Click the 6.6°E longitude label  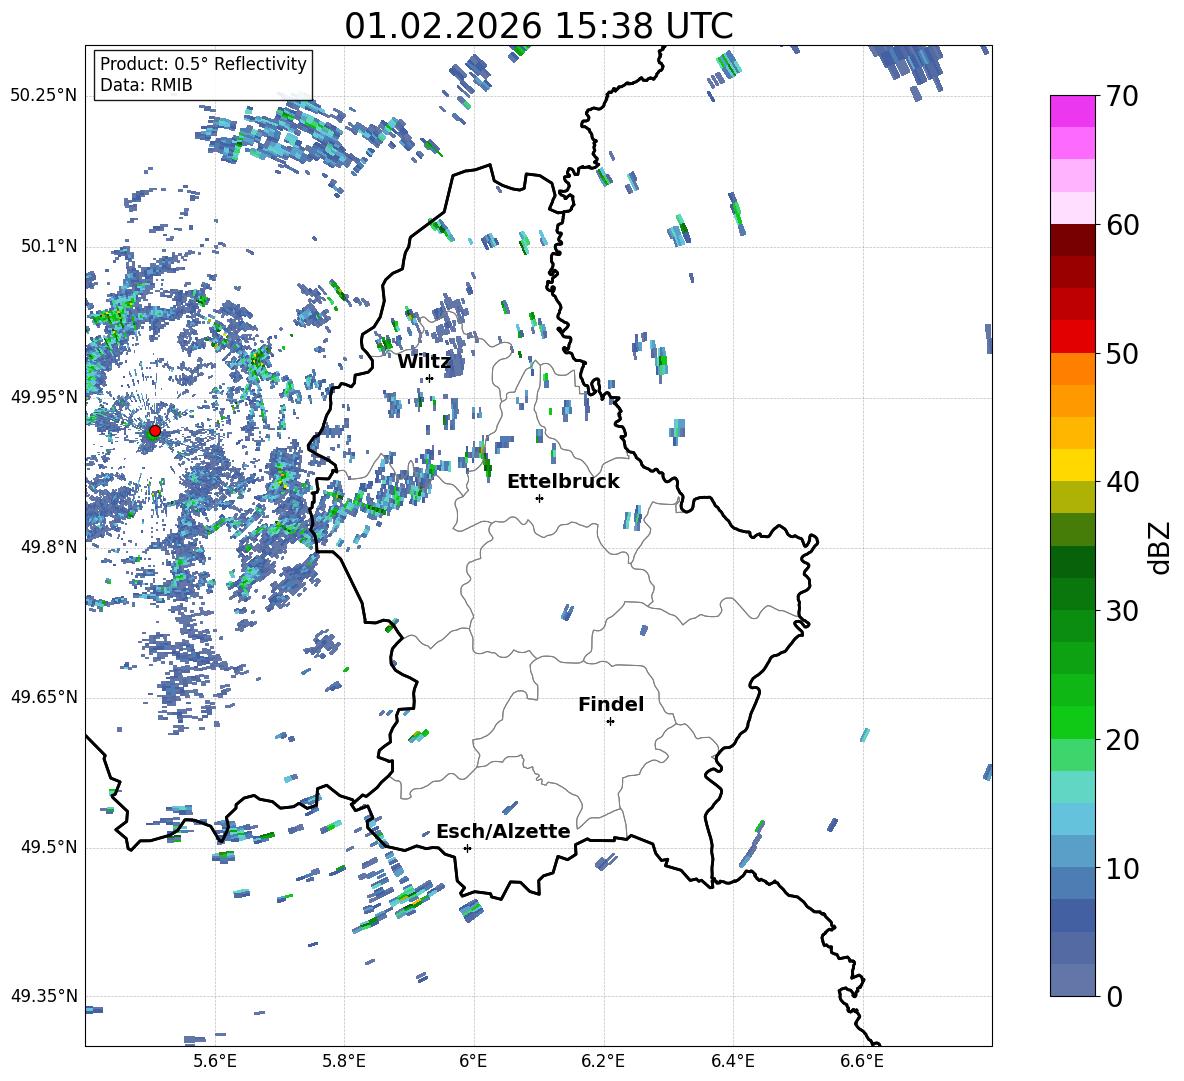[x=862, y=1061]
